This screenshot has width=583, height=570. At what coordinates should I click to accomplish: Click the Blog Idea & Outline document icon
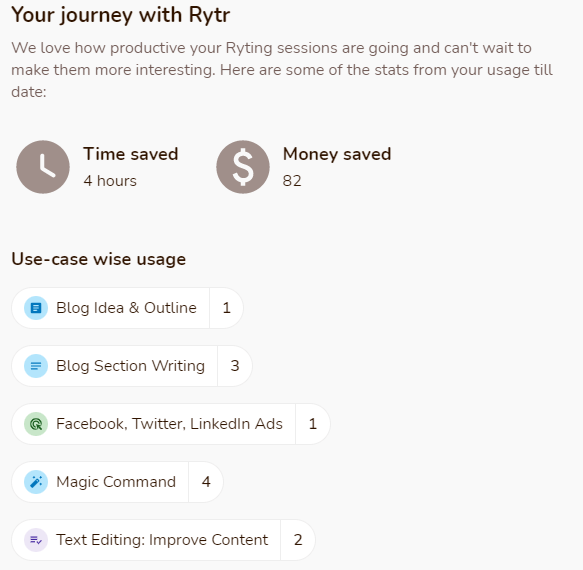[x=36, y=308]
